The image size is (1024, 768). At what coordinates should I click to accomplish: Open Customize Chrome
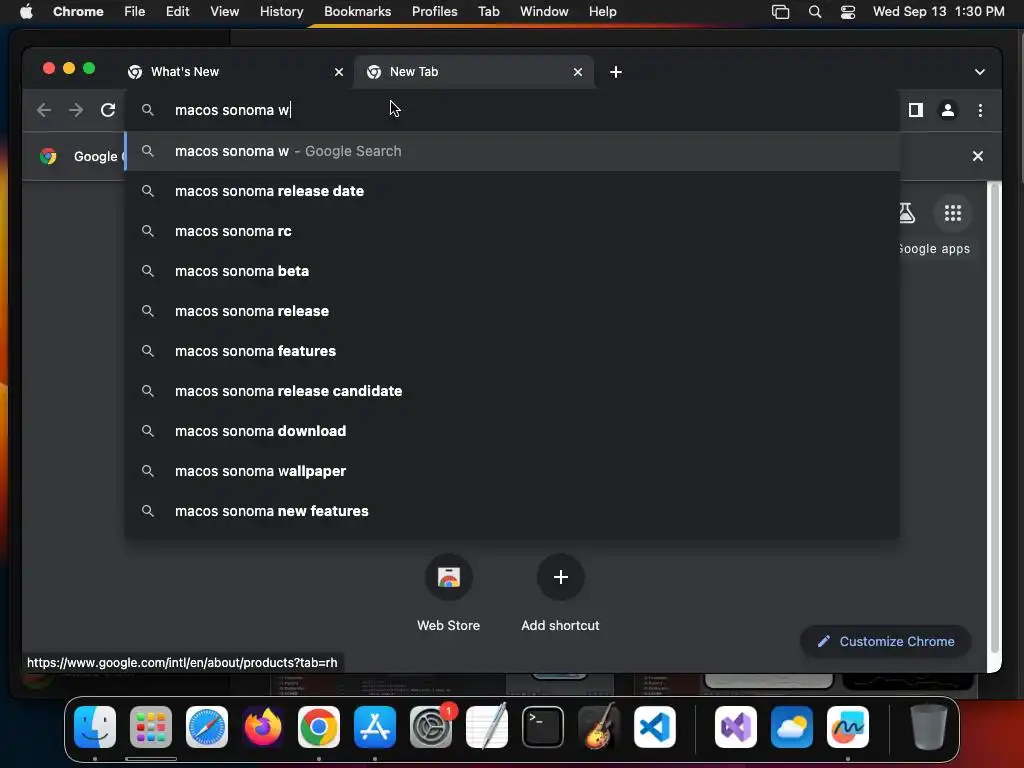[x=886, y=641]
